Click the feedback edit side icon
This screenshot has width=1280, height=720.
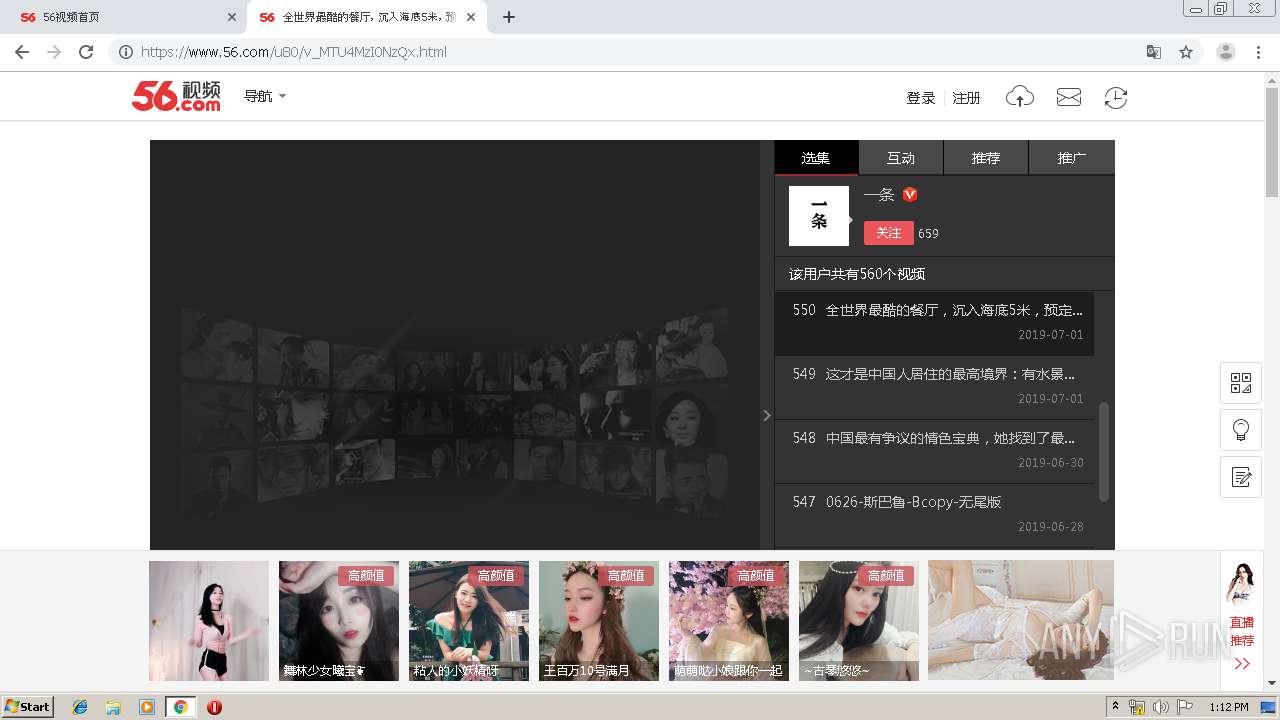1241,477
